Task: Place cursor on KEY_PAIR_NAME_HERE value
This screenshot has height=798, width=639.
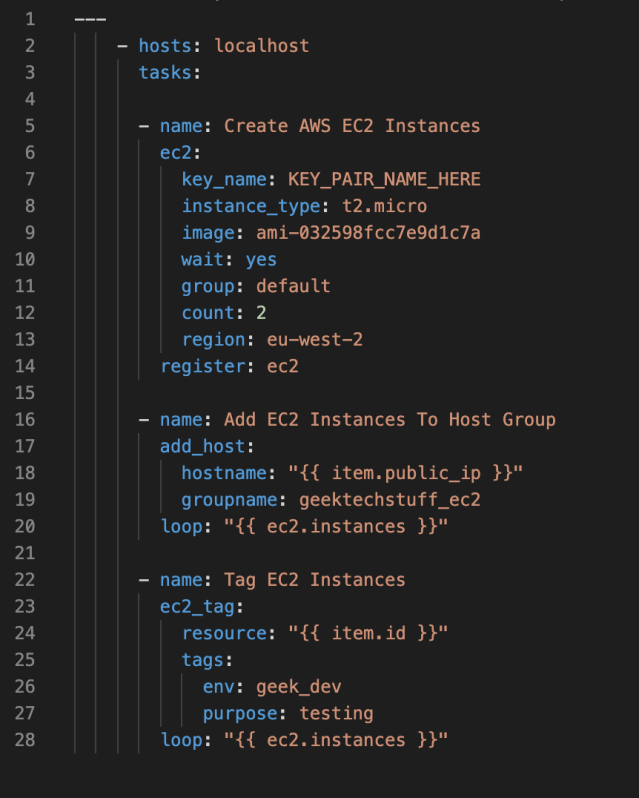Action: pos(384,180)
